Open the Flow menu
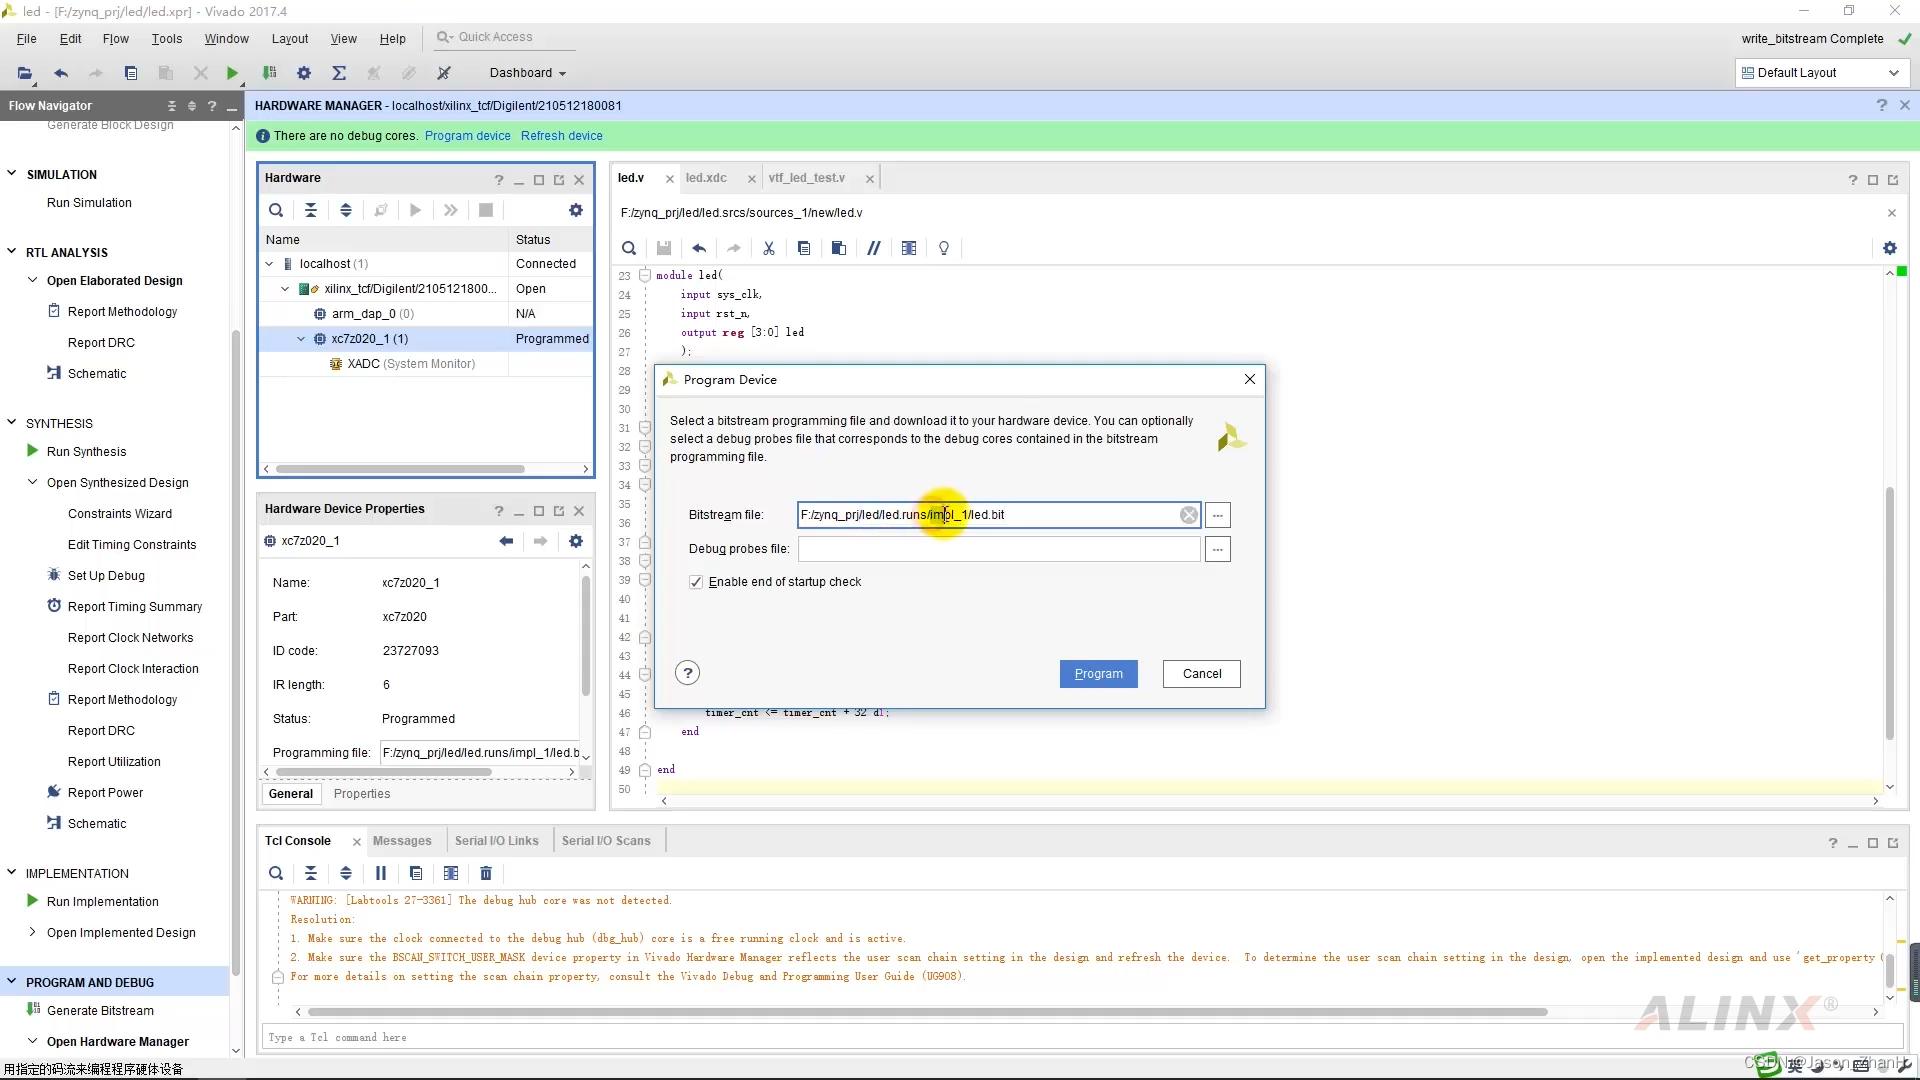Viewport: 1920px width, 1080px height. tap(115, 39)
